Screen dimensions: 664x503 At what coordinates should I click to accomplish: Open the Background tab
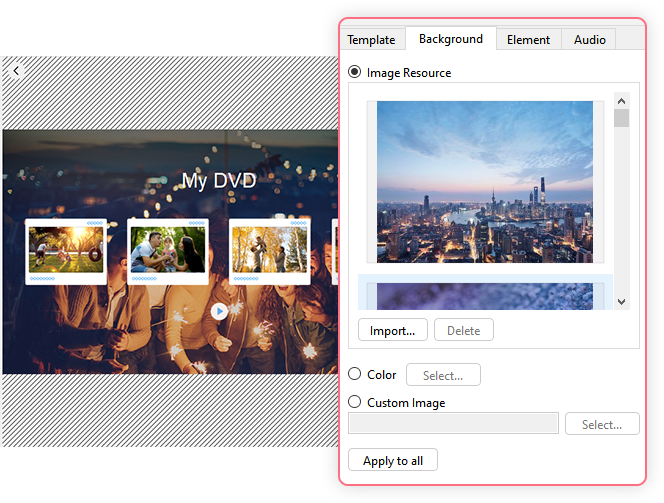[451, 39]
